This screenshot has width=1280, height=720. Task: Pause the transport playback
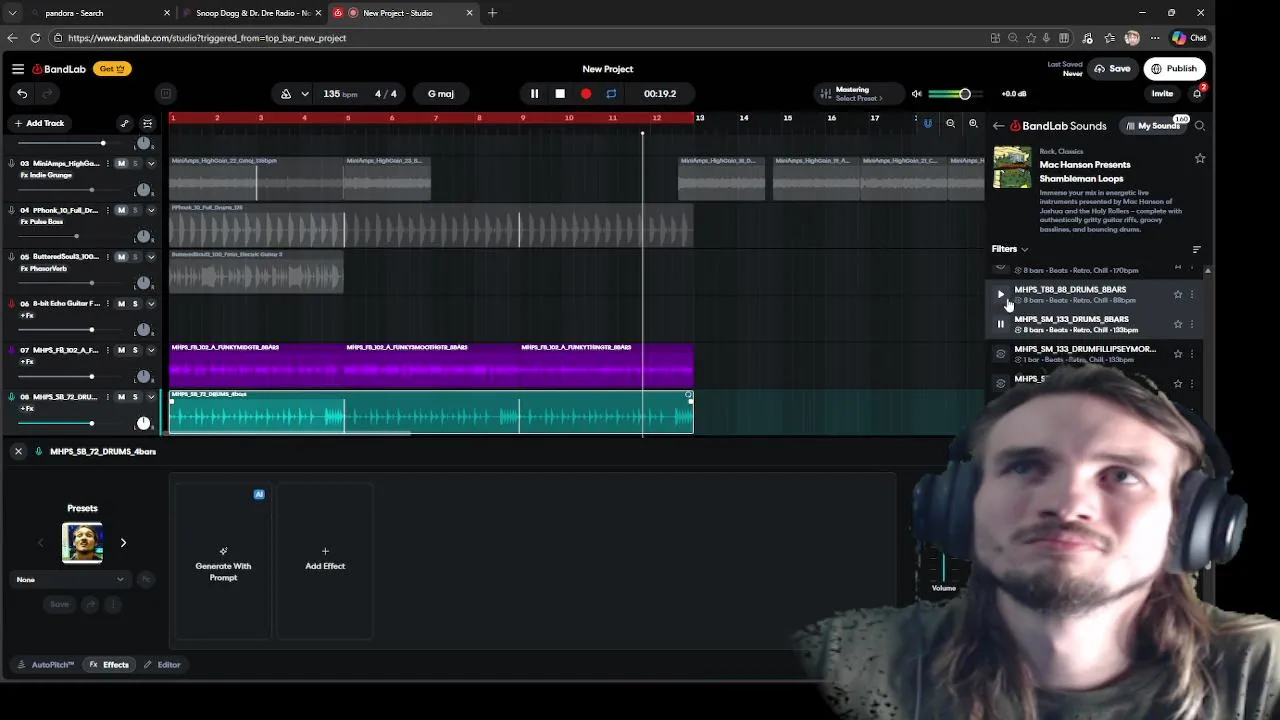pyautogui.click(x=534, y=94)
